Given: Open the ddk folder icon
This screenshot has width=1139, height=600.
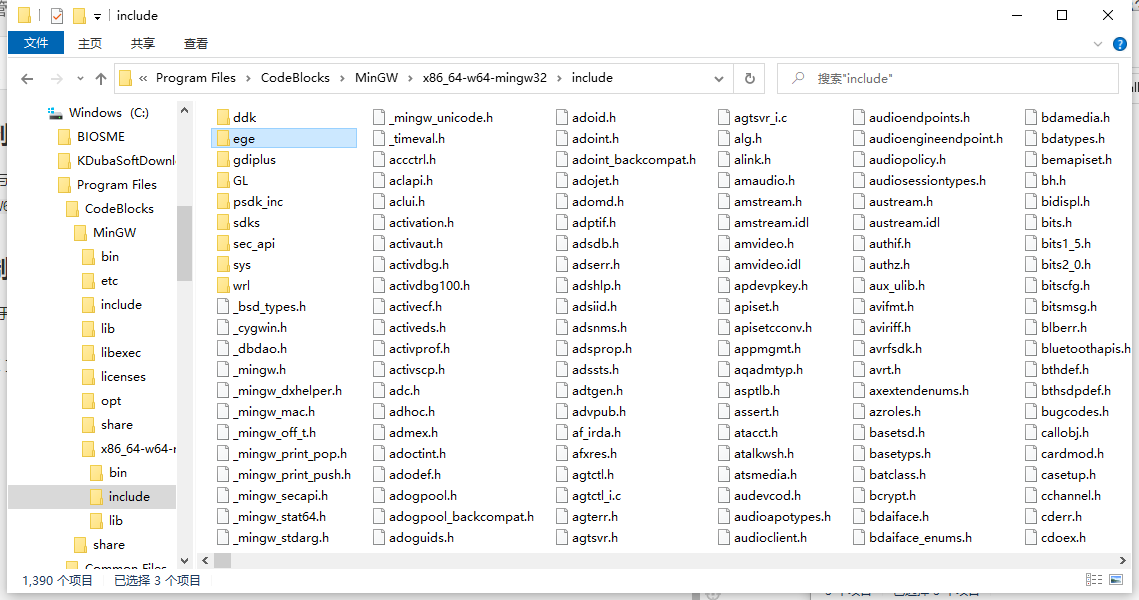Looking at the screenshot, I should pos(223,118).
